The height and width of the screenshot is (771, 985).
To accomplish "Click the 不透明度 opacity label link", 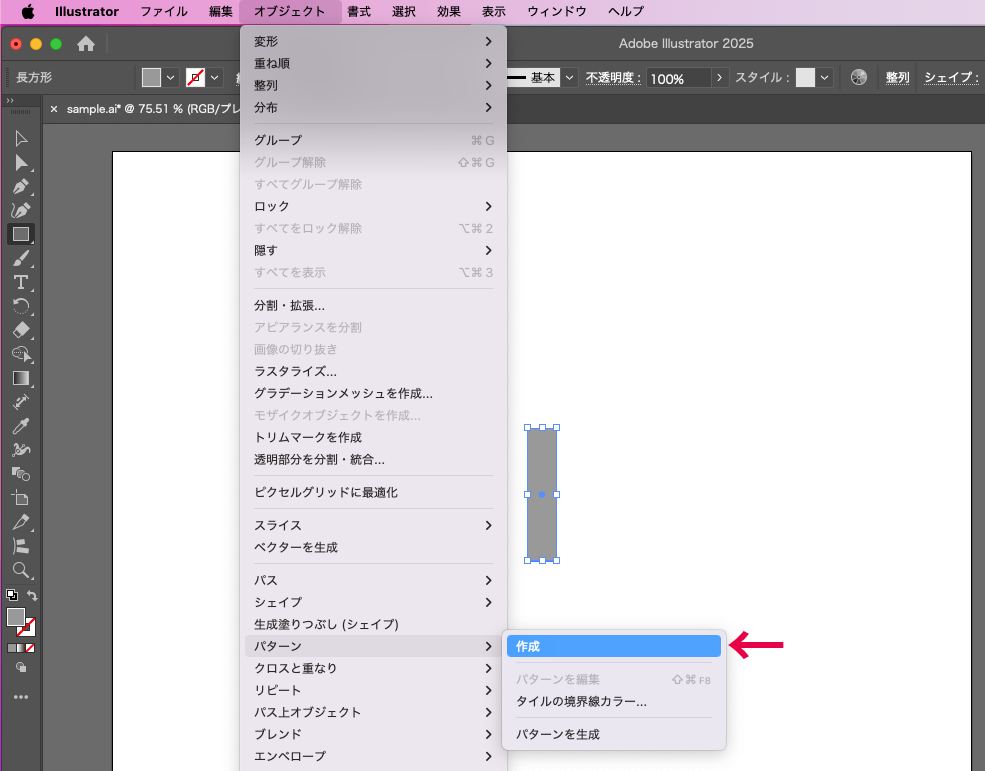I will (612, 77).
